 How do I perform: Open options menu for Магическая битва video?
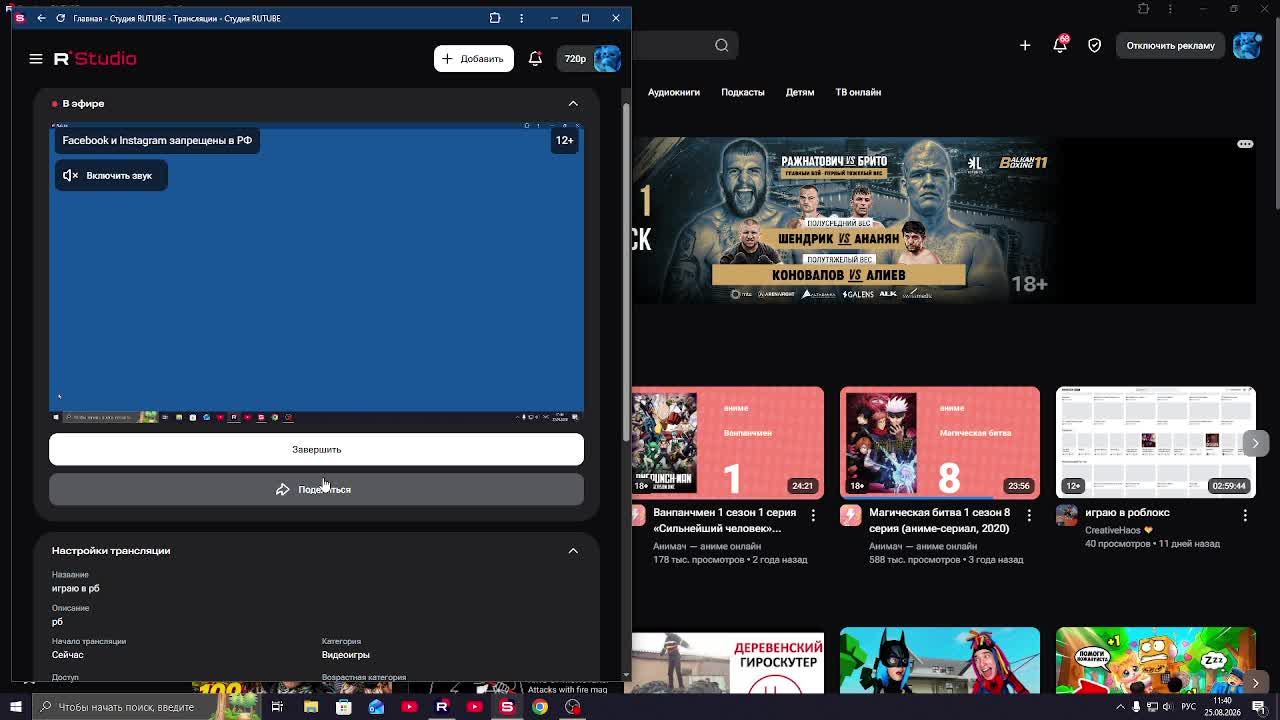(x=1029, y=515)
